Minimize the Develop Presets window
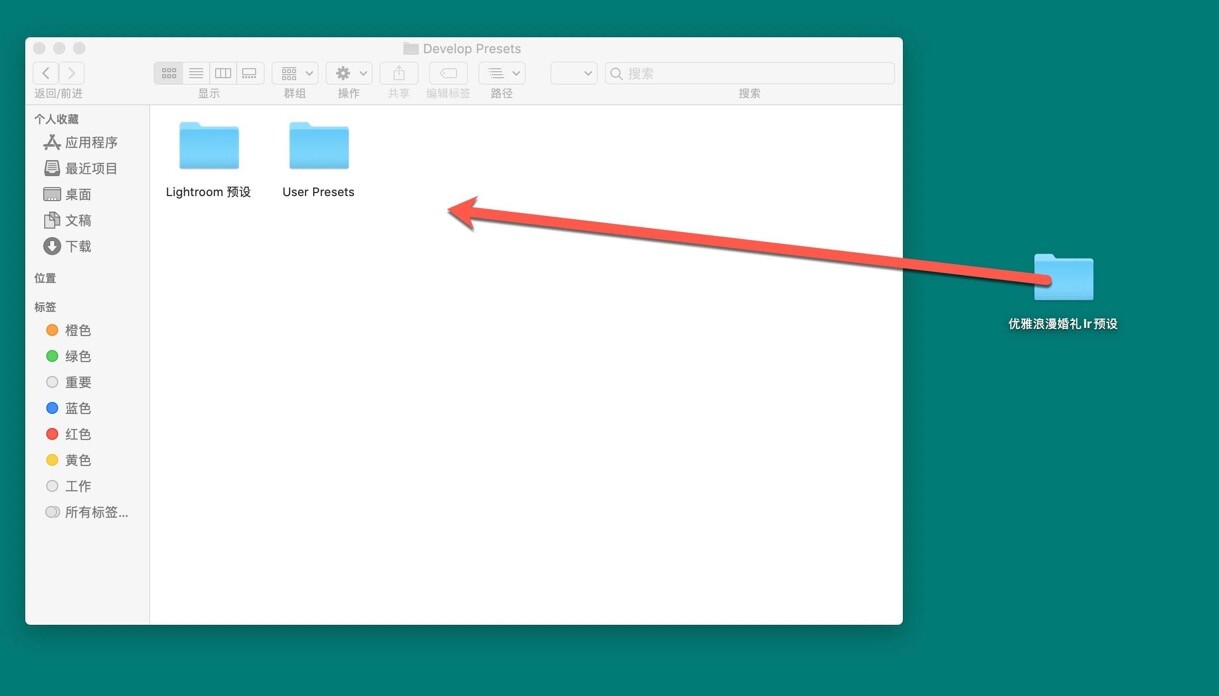This screenshot has height=696, width=1219. pos(59,48)
